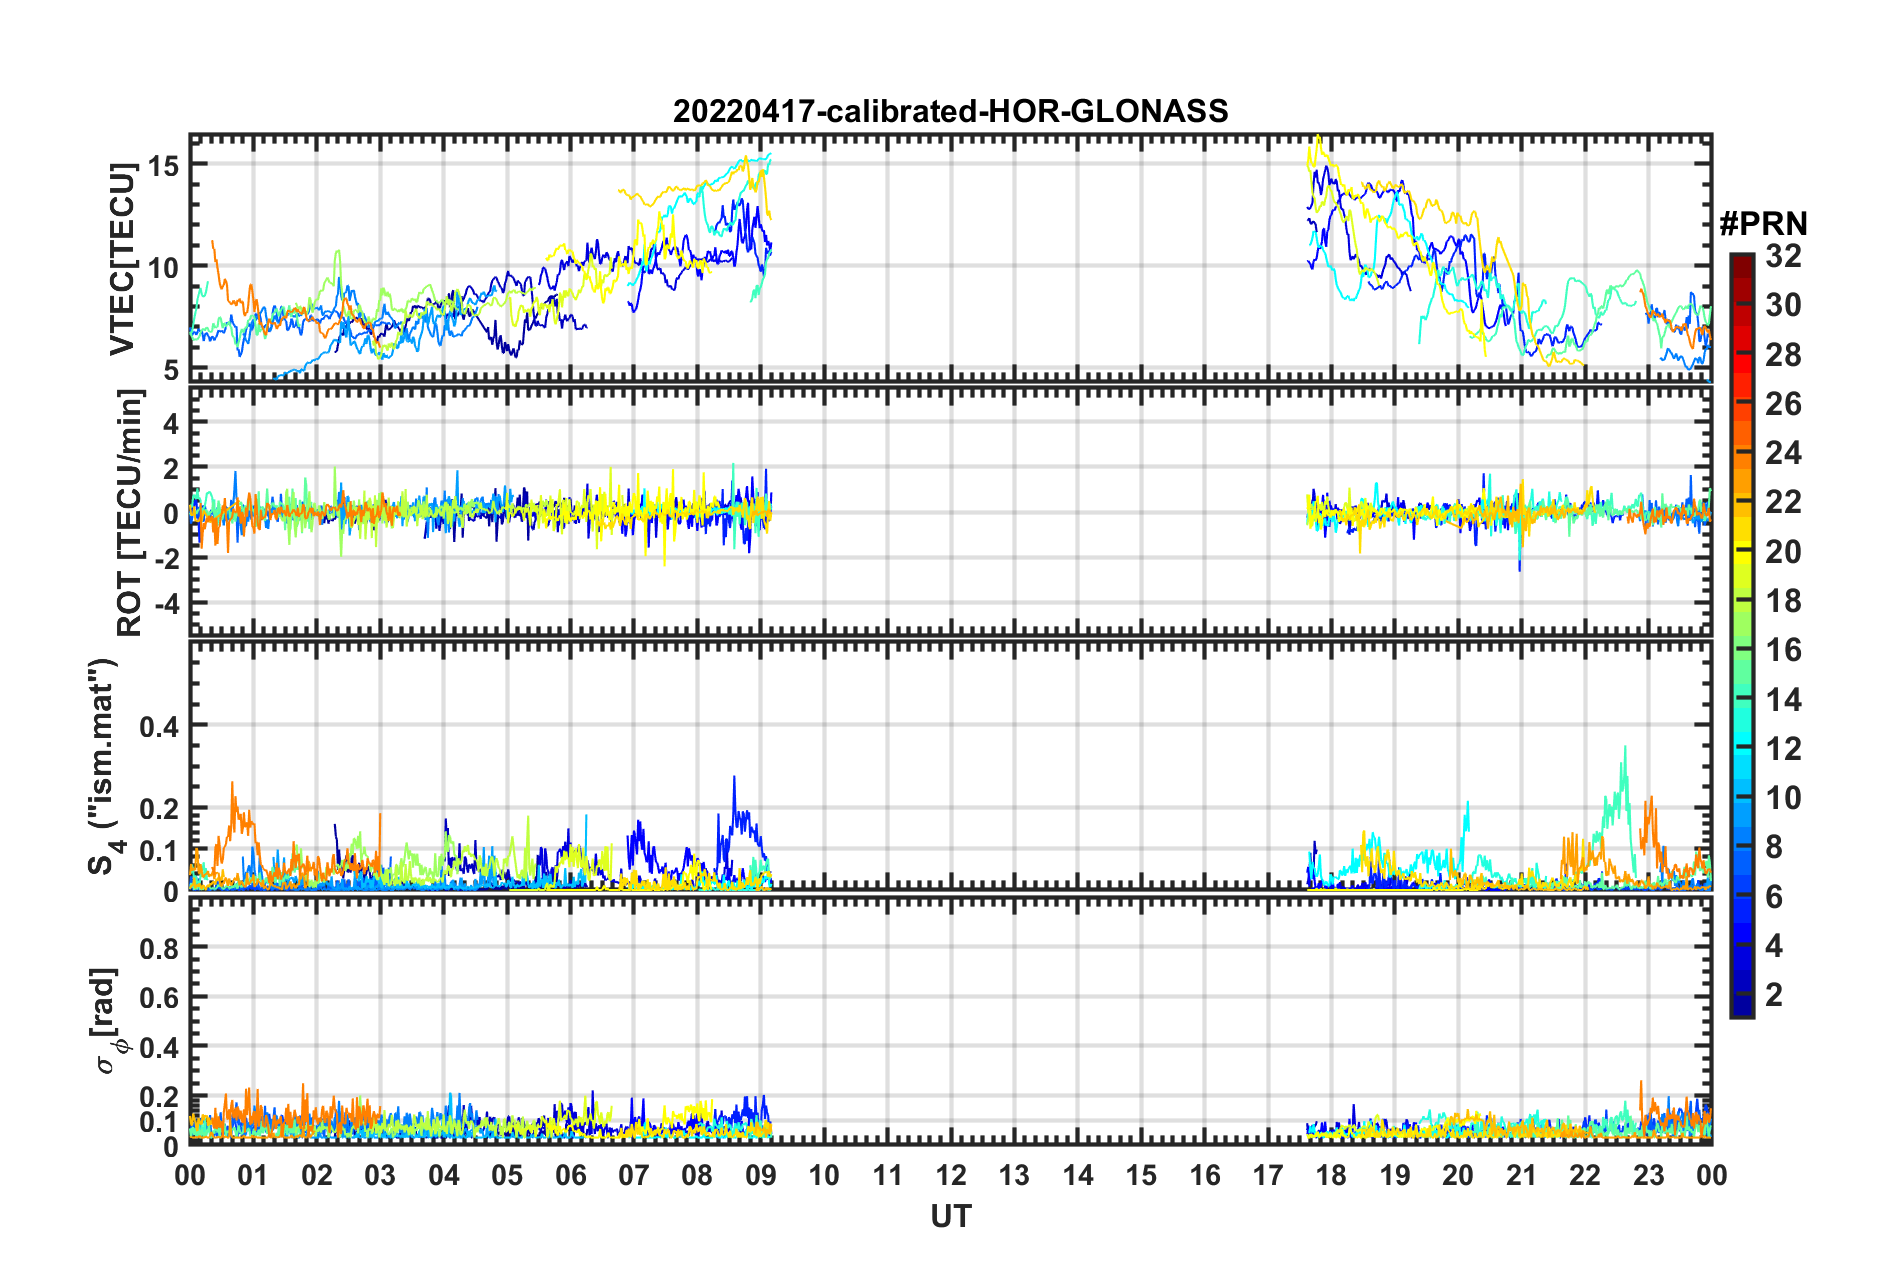Viewport: 1902px width, 1272px height.
Task: Click ROT y-axis tick label -4
Action: (x=169, y=605)
